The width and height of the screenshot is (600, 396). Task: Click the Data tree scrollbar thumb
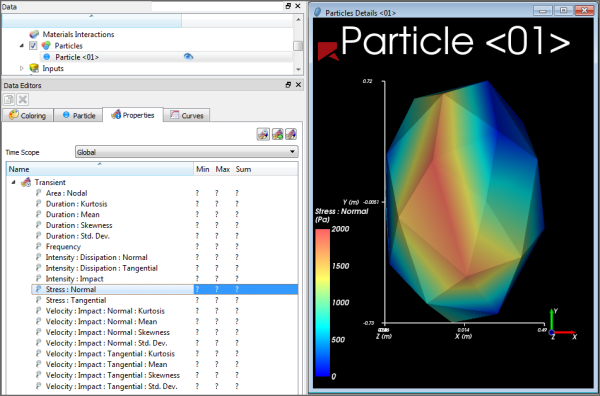[298, 46]
